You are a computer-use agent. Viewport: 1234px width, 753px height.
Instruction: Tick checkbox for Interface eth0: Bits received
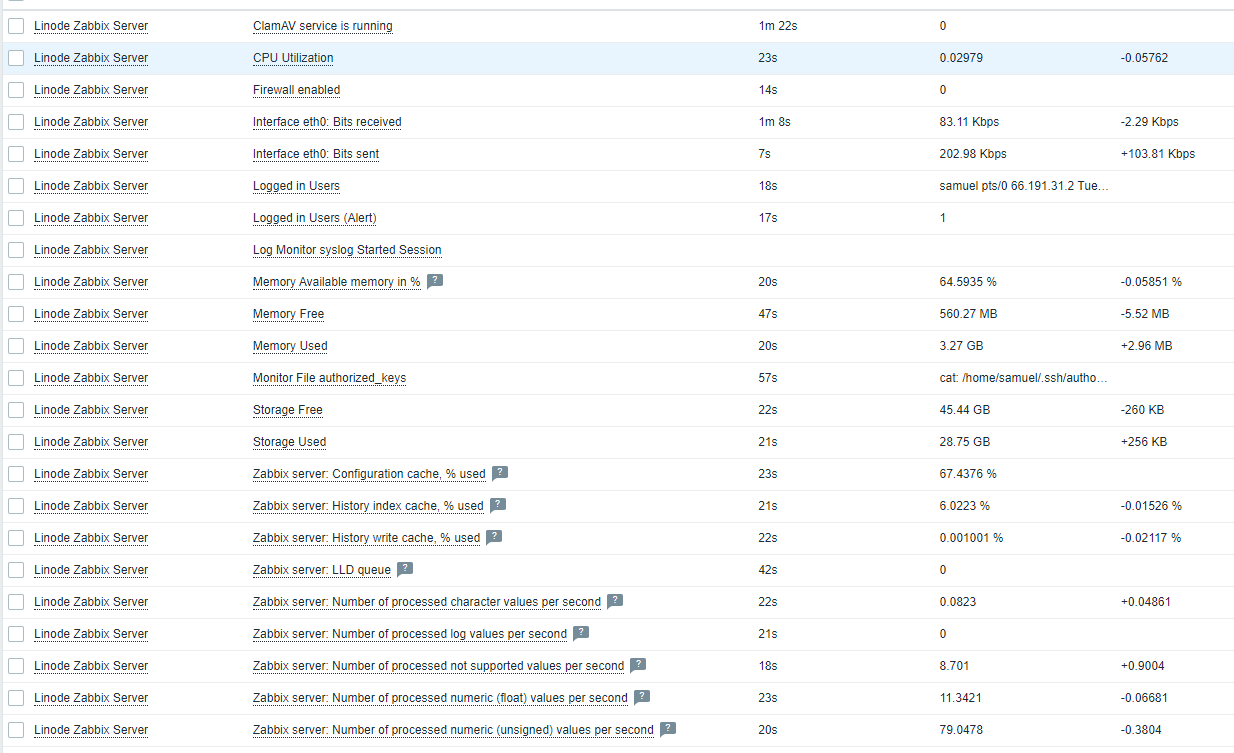(16, 122)
